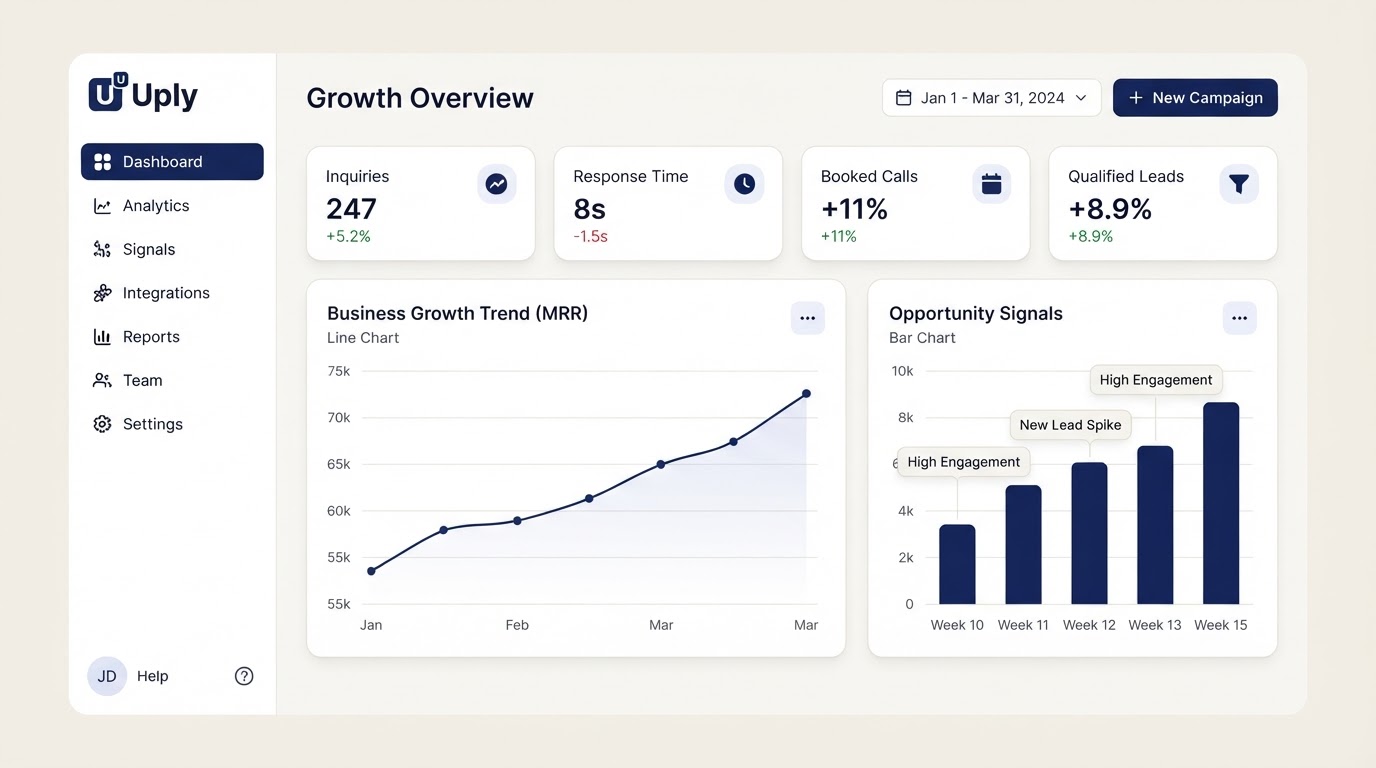Click the Inquiries value 247

(x=351, y=209)
